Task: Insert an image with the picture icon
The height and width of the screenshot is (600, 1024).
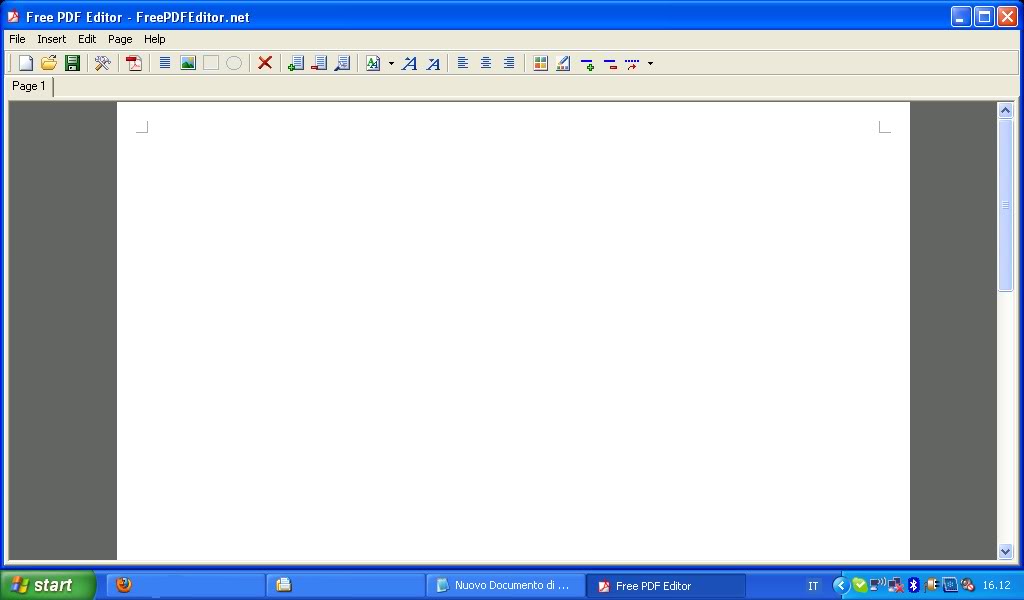Action: tap(188, 63)
